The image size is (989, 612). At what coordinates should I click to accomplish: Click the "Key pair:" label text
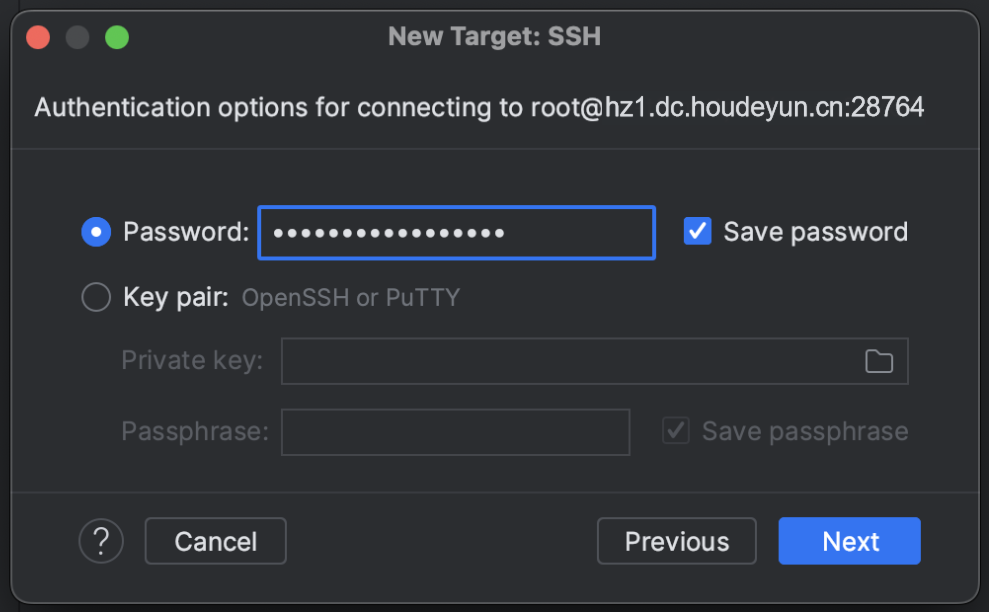coord(176,297)
